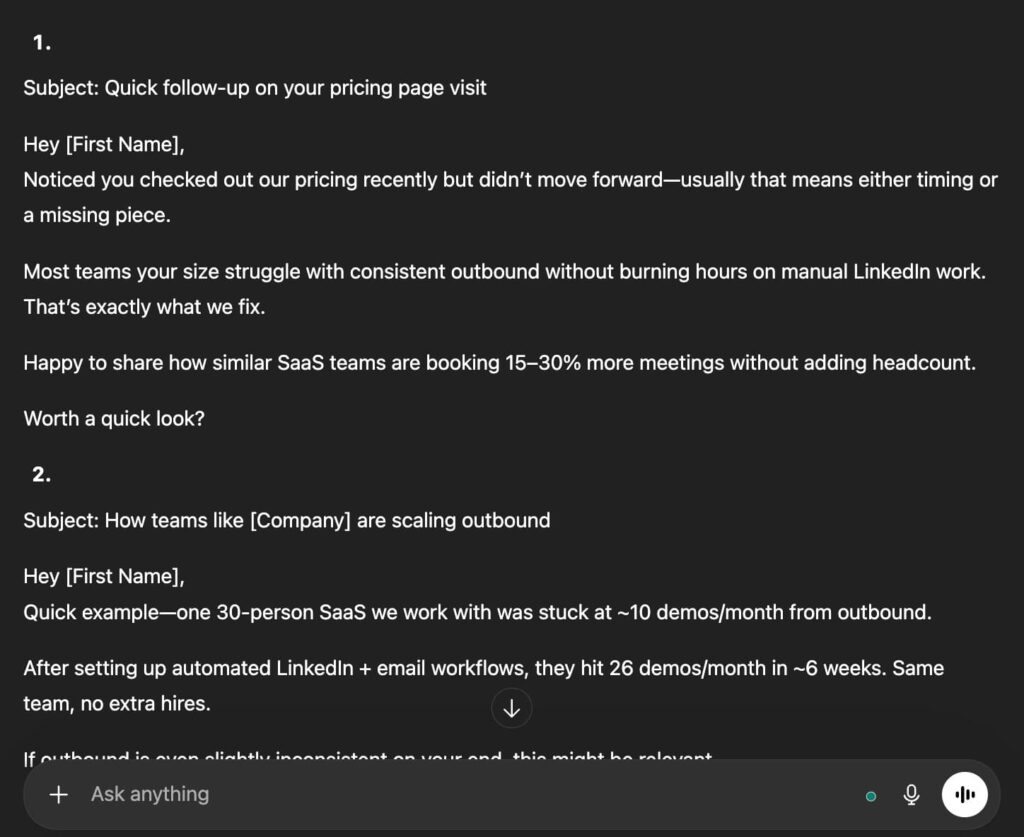This screenshot has height=837, width=1024.
Task: Select the heading numbered 2
Action: tap(40, 475)
